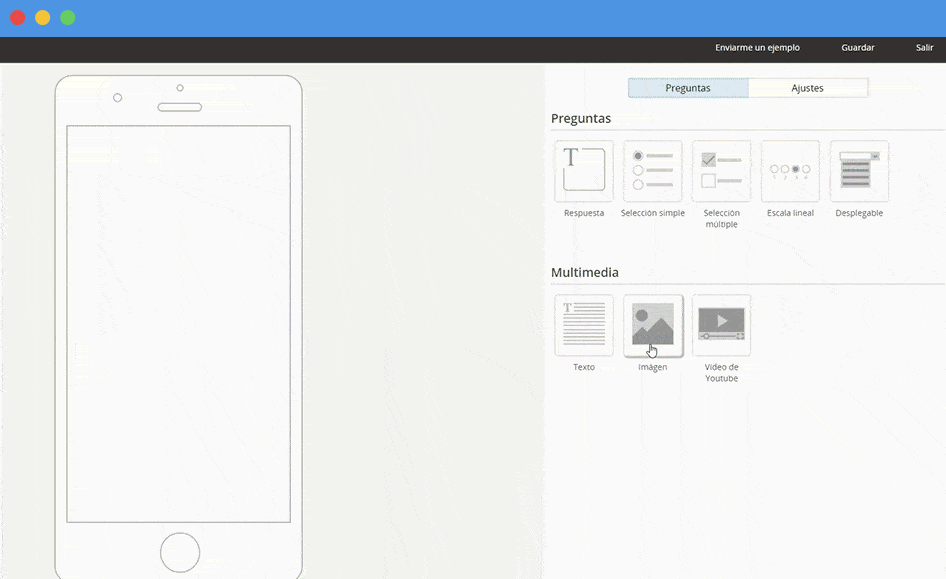Click the yellow minimize traffic light

42,17
